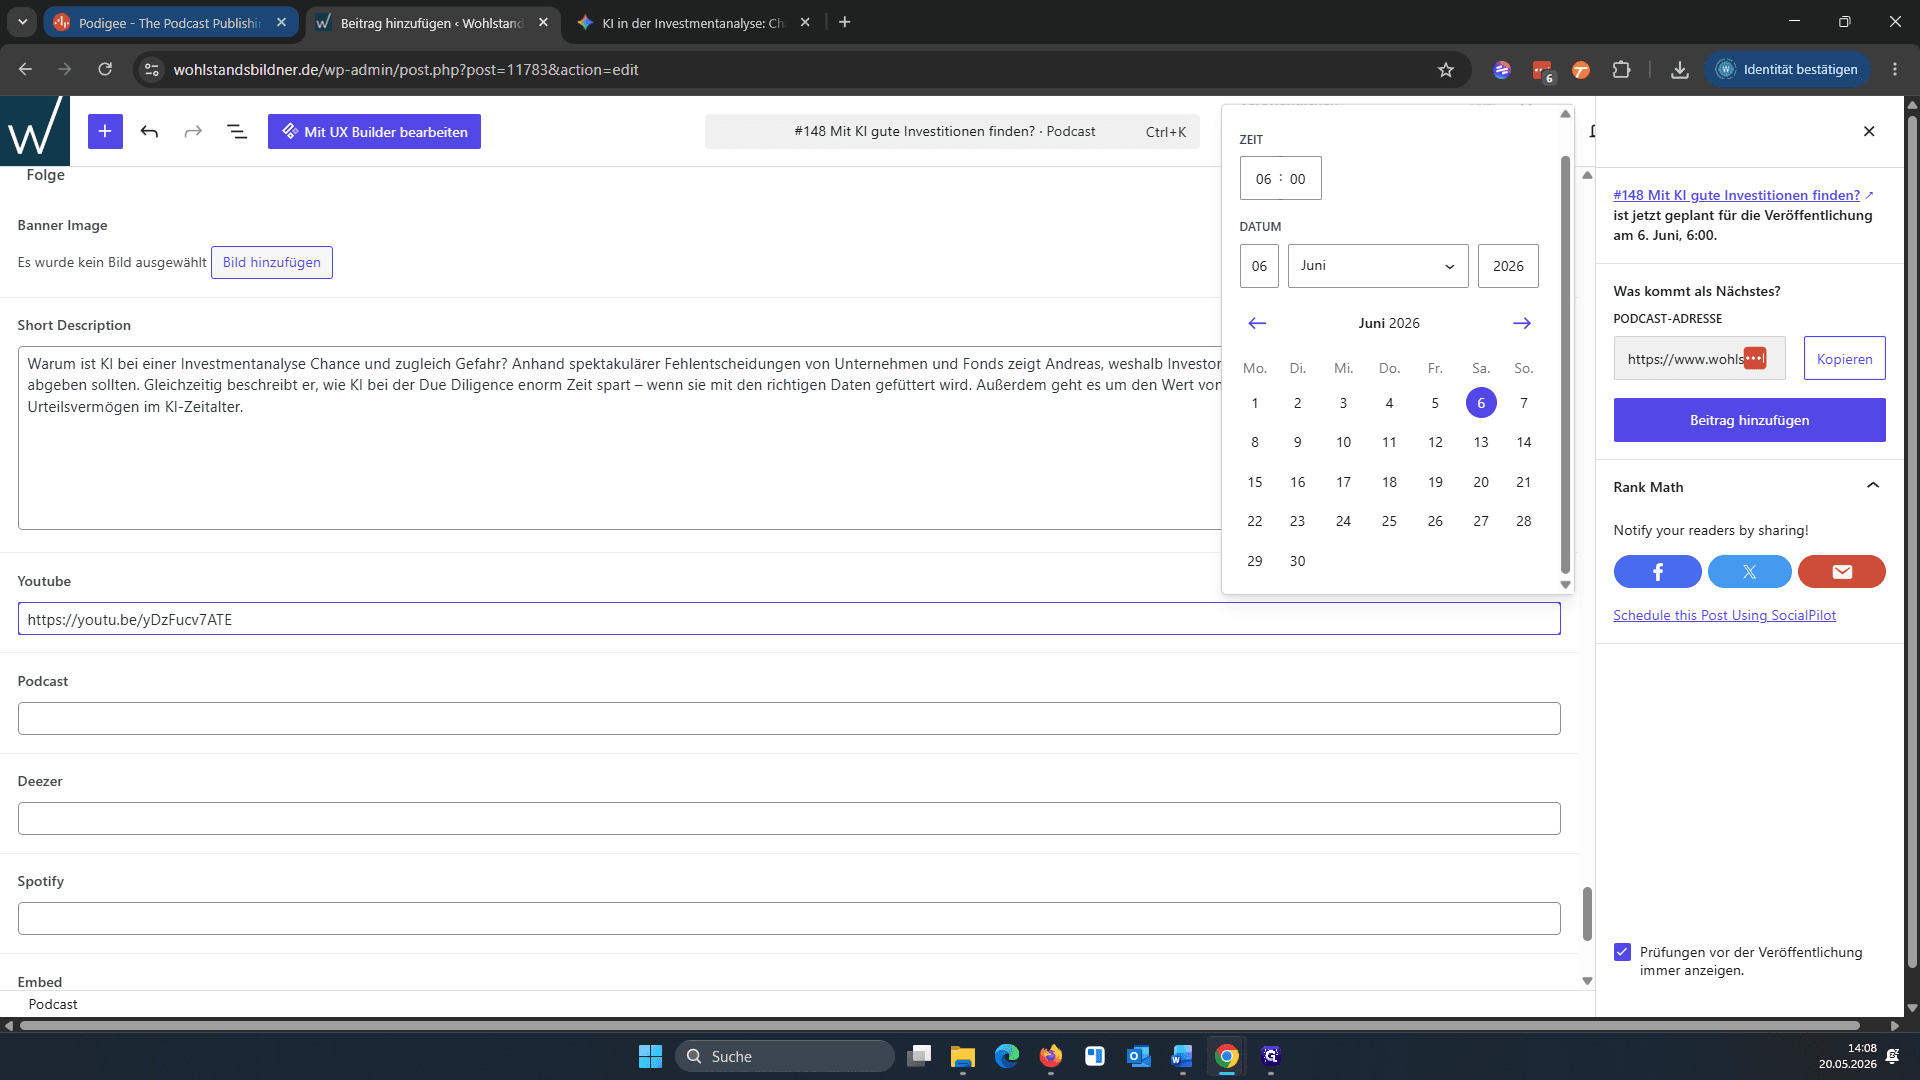The height and width of the screenshot is (1080, 1920).
Task: Open the block inserter plus button
Action: pos(105,131)
